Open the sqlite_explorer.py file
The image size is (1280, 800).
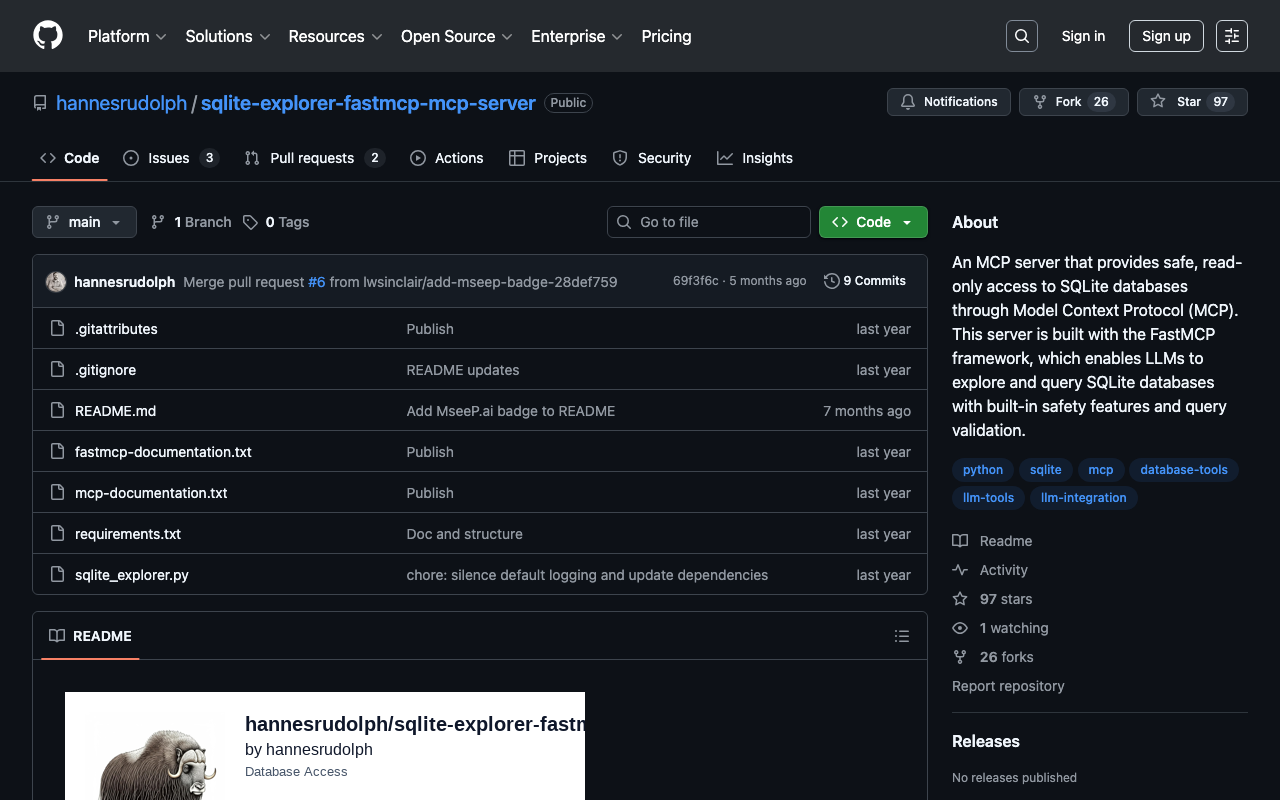(132, 575)
